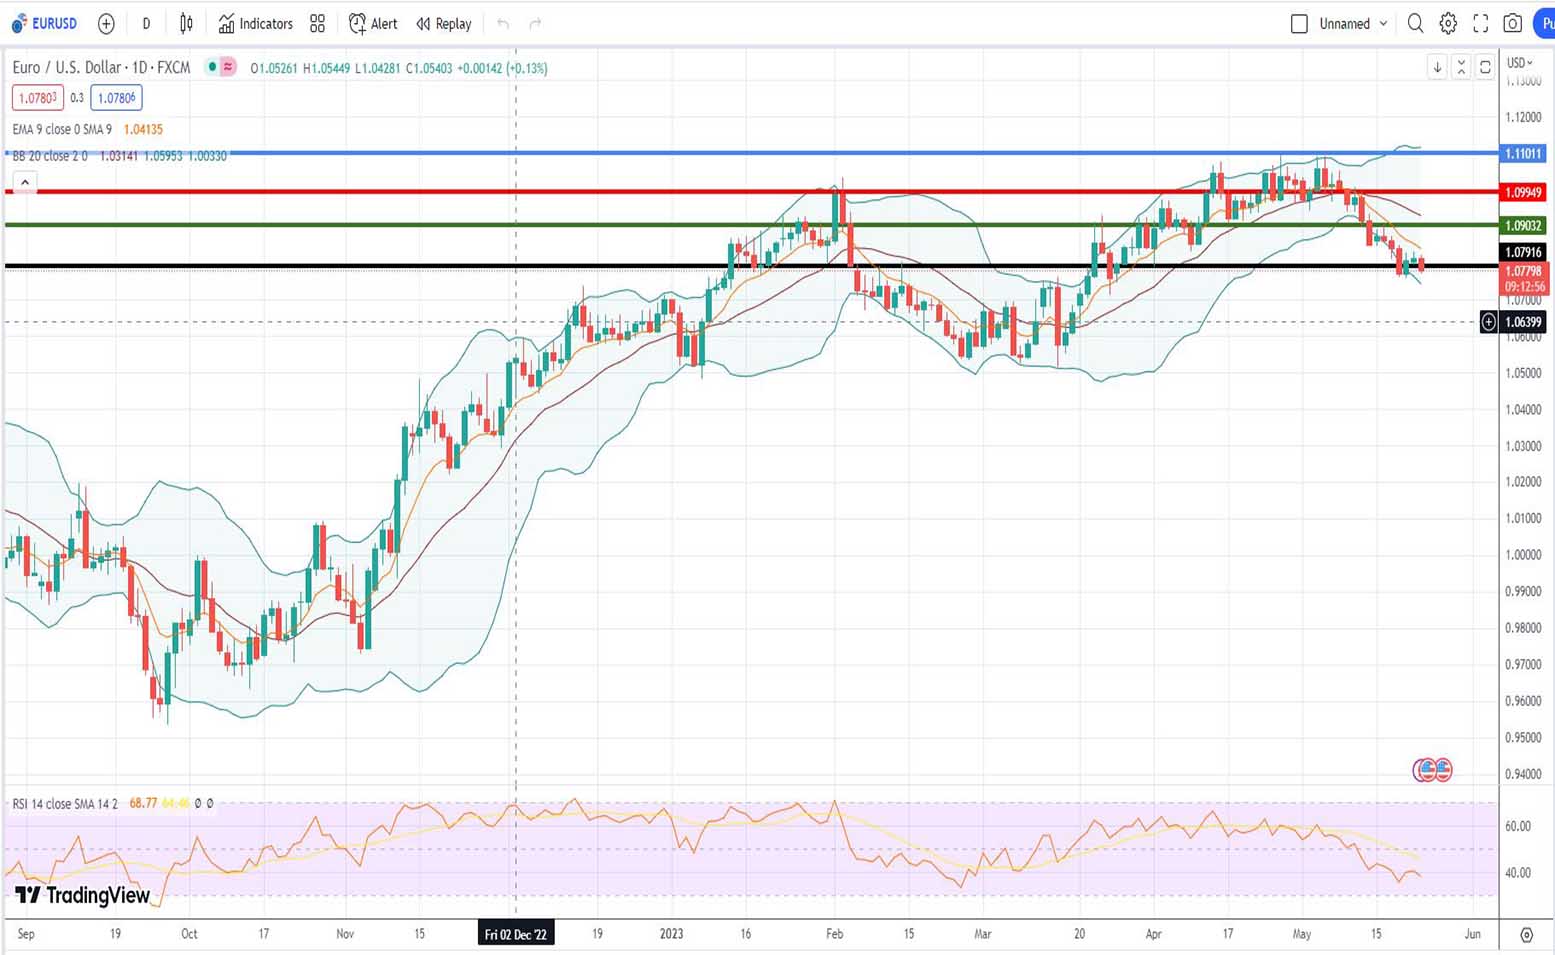
Task: Open the candlestick chart style selector
Action: 186,24
